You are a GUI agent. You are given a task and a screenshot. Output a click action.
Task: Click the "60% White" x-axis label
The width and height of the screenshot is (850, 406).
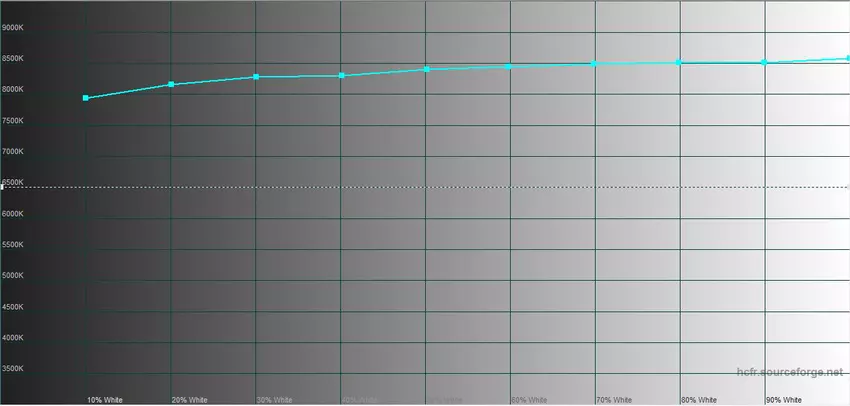pyautogui.click(x=529, y=400)
